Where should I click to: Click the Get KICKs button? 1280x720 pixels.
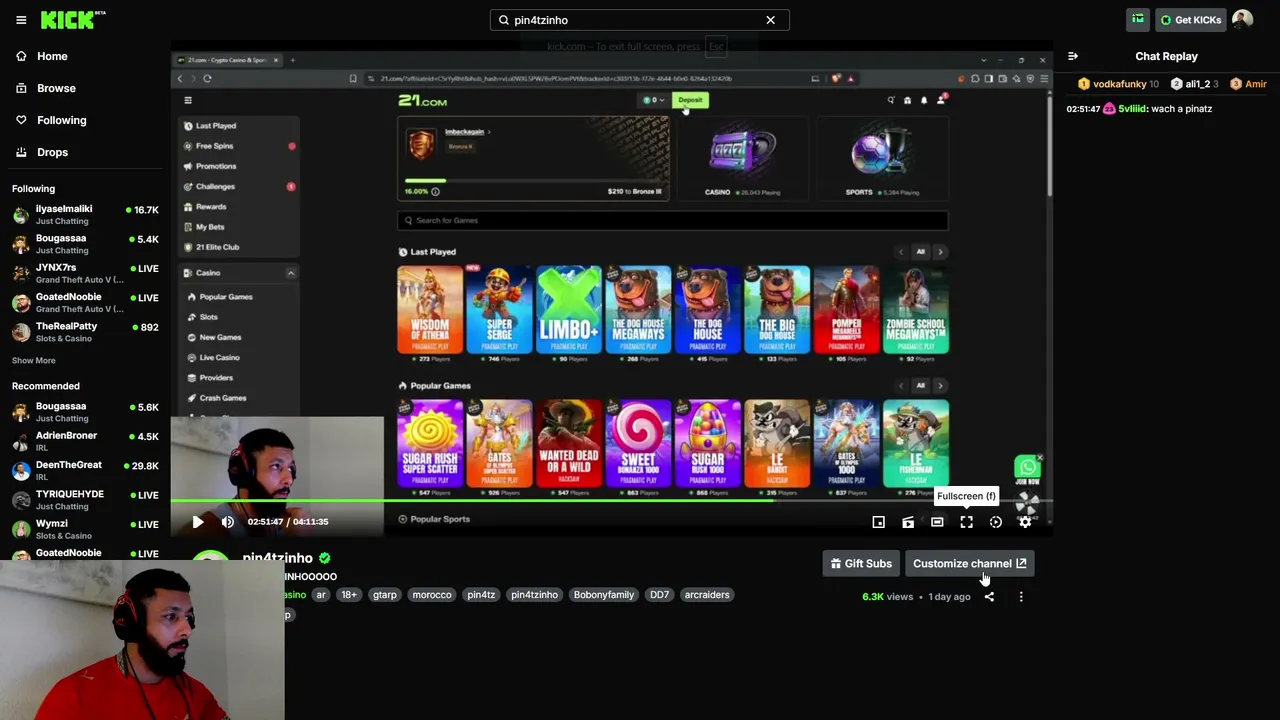point(1190,20)
